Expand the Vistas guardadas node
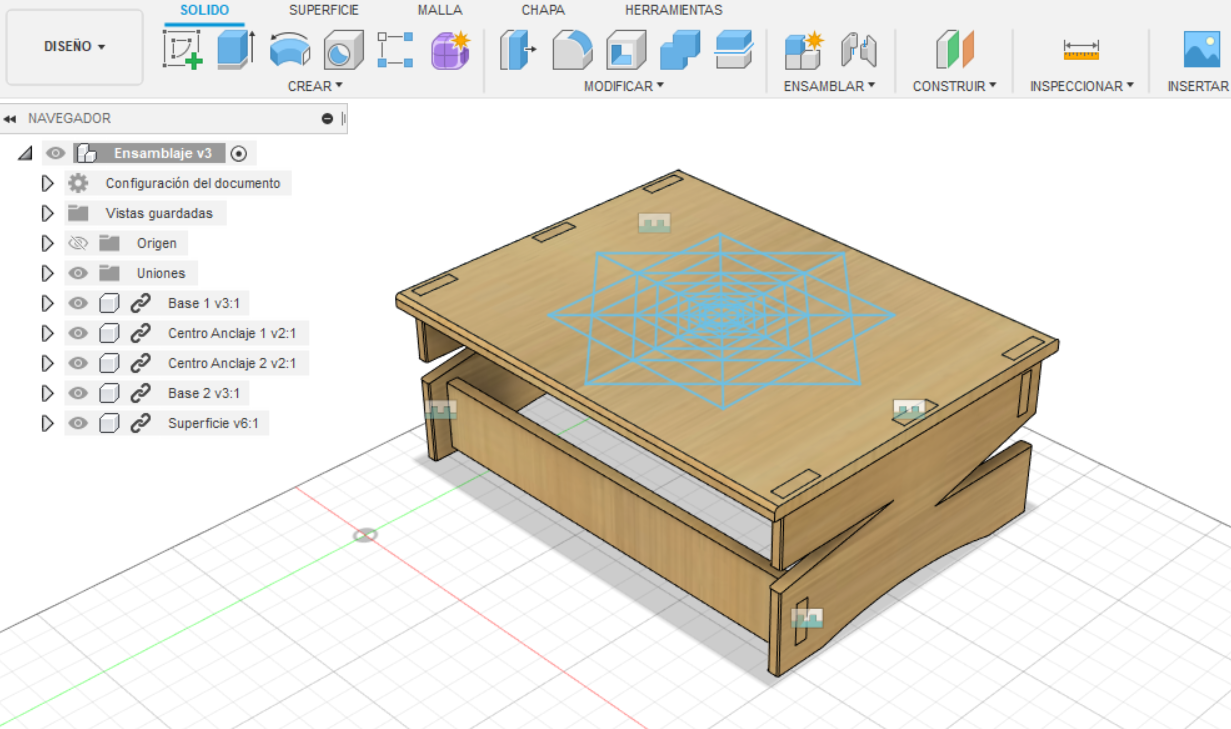The image size is (1231, 729). click(x=47, y=213)
